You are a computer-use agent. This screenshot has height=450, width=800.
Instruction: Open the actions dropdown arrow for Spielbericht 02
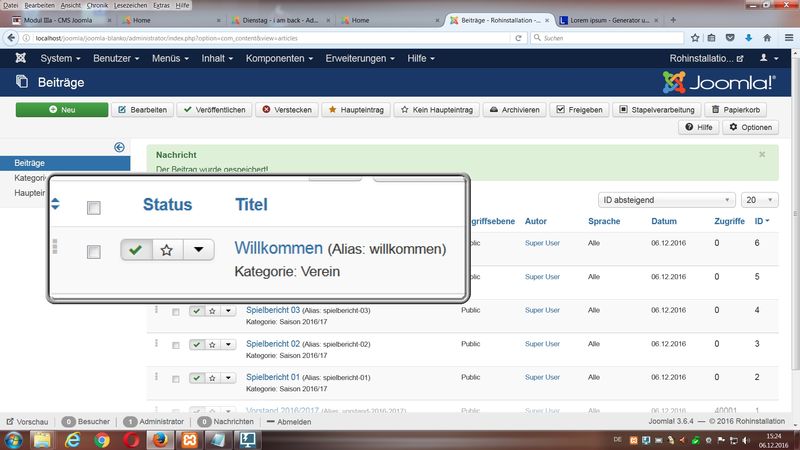(228, 344)
